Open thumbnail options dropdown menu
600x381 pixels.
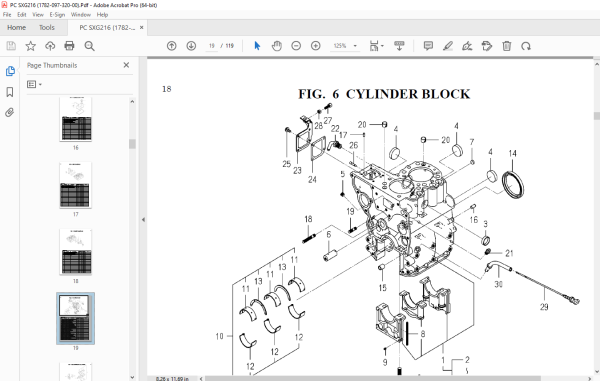[34, 84]
